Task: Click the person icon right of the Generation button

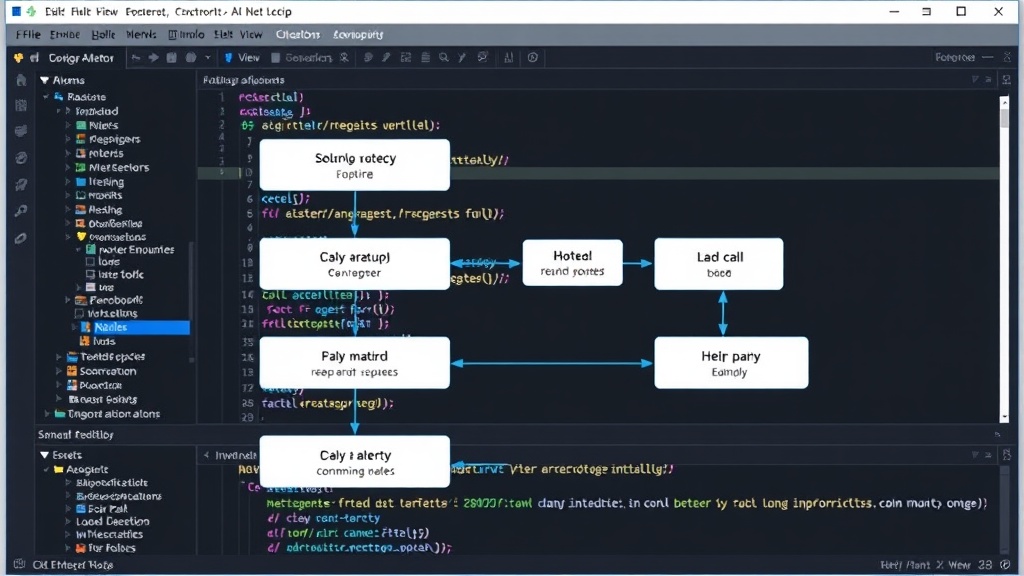Action: click(x=344, y=57)
